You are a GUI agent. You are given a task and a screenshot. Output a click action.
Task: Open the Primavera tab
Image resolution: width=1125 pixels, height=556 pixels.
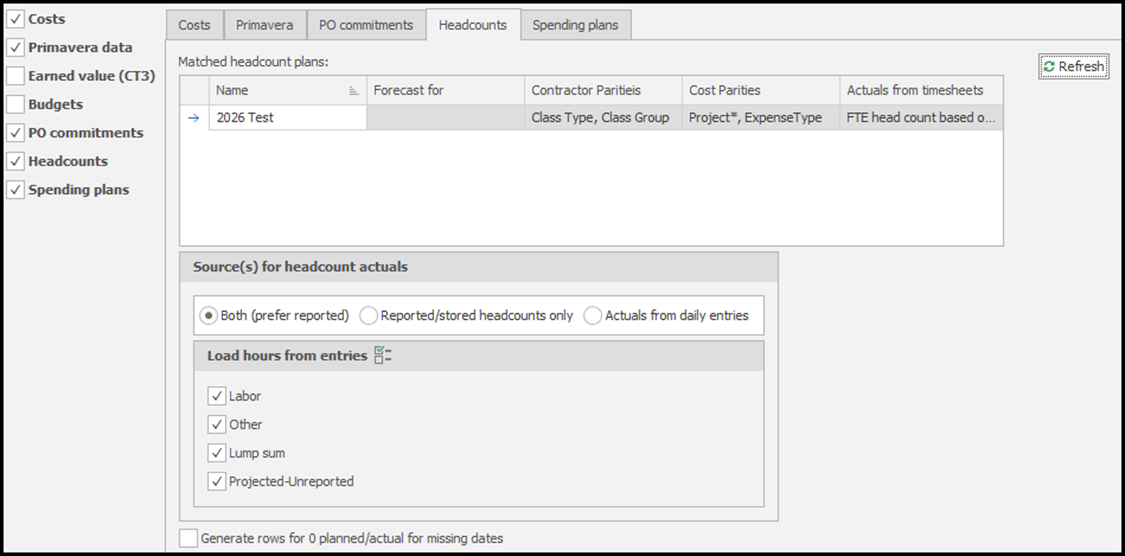264,25
